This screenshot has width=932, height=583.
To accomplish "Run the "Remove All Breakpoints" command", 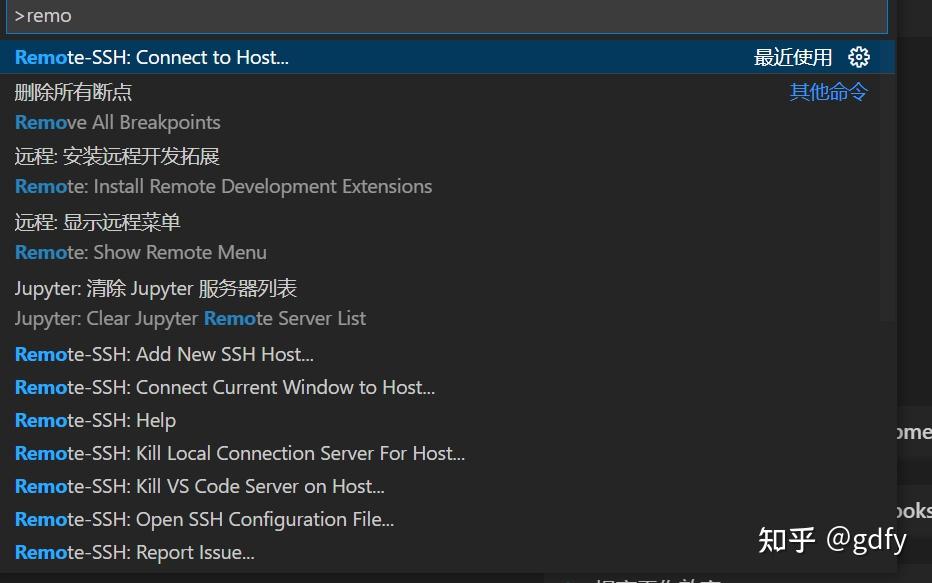I will pyautogui.click(x=117, y=122).
